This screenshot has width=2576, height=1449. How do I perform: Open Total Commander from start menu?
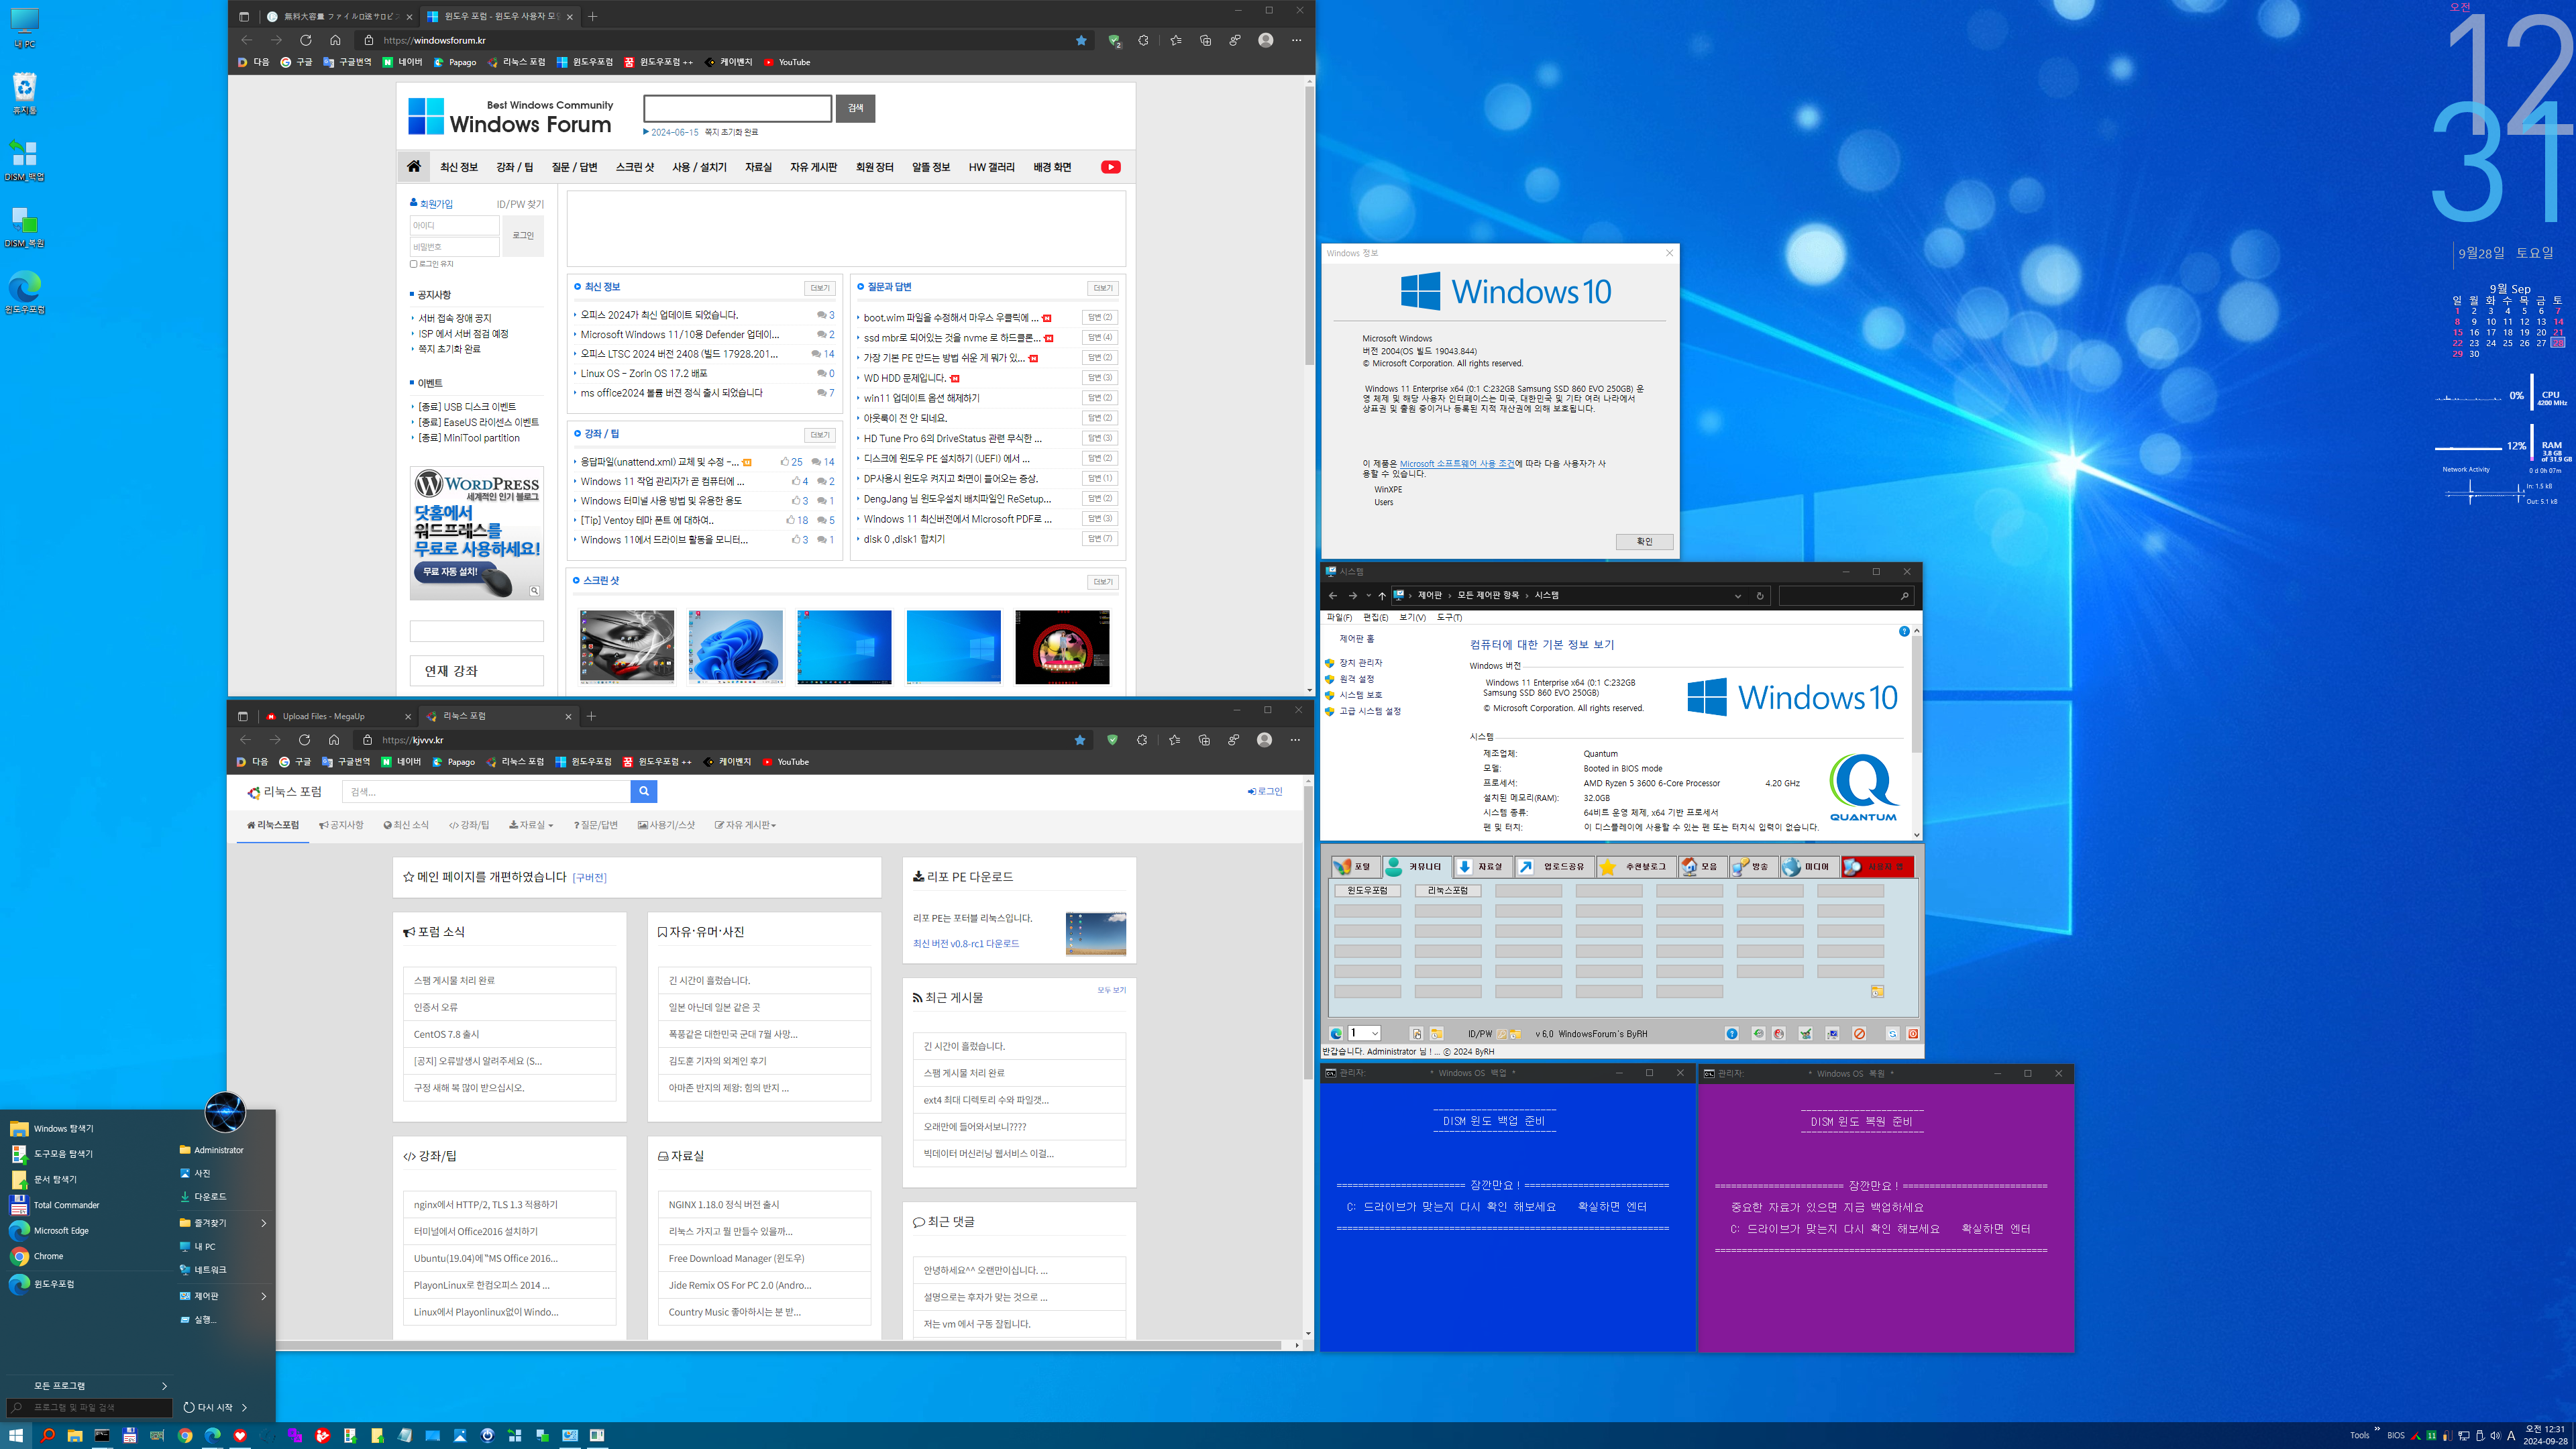click(x=66, y=1205)
